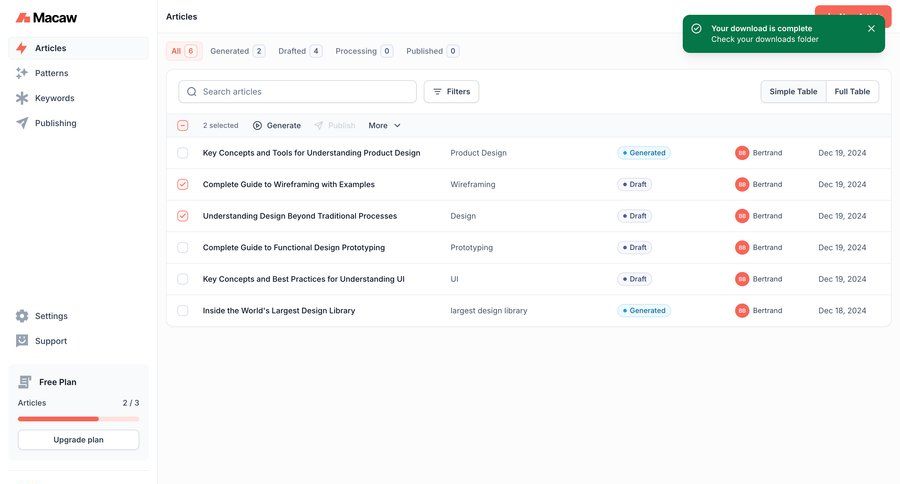Open Inside the World's Largest Design Library
The width and height of the screenshot is (900, 484).
pyautogui.click(x=279, y=311)
